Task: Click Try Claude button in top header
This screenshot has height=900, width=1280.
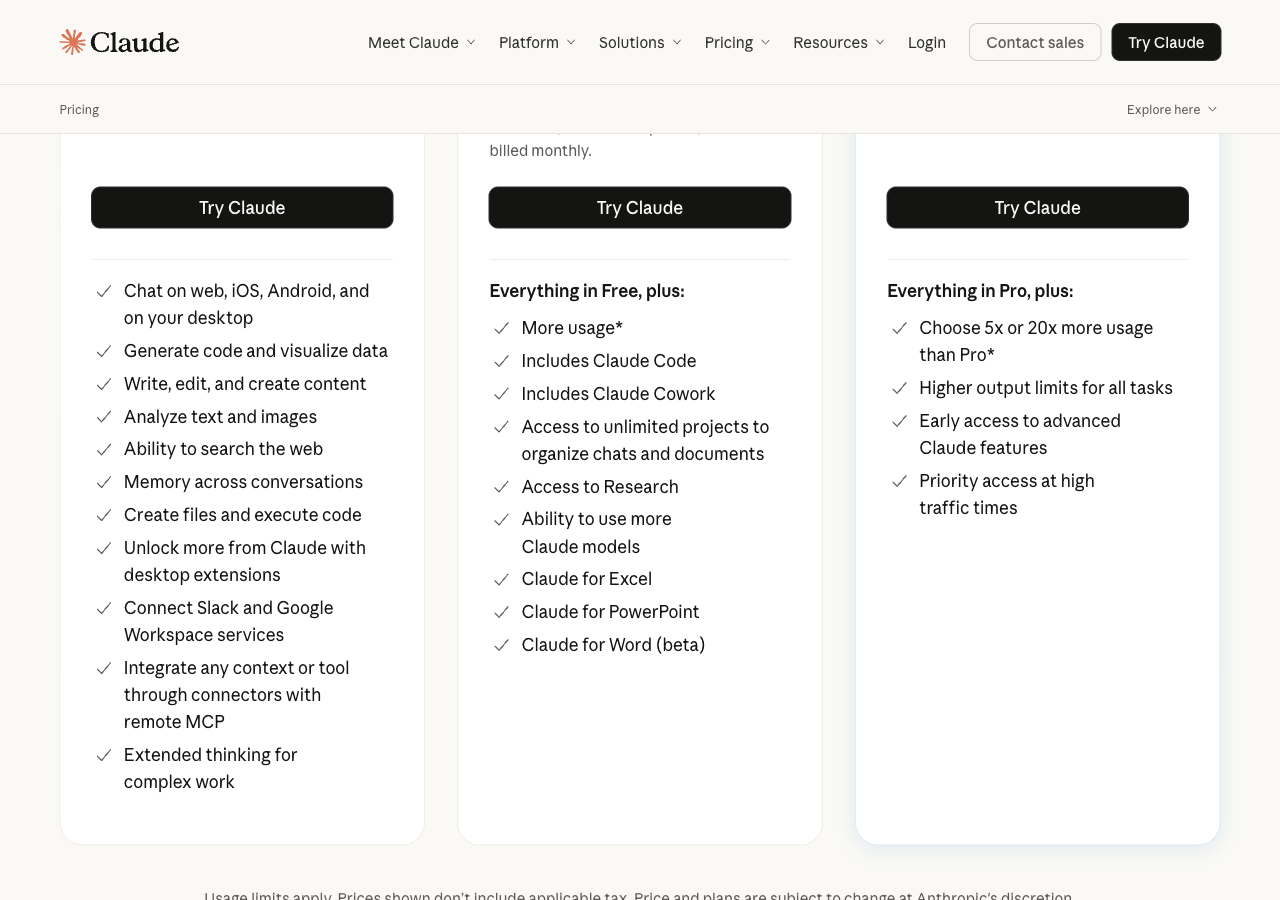Action: pos(1166,42)
